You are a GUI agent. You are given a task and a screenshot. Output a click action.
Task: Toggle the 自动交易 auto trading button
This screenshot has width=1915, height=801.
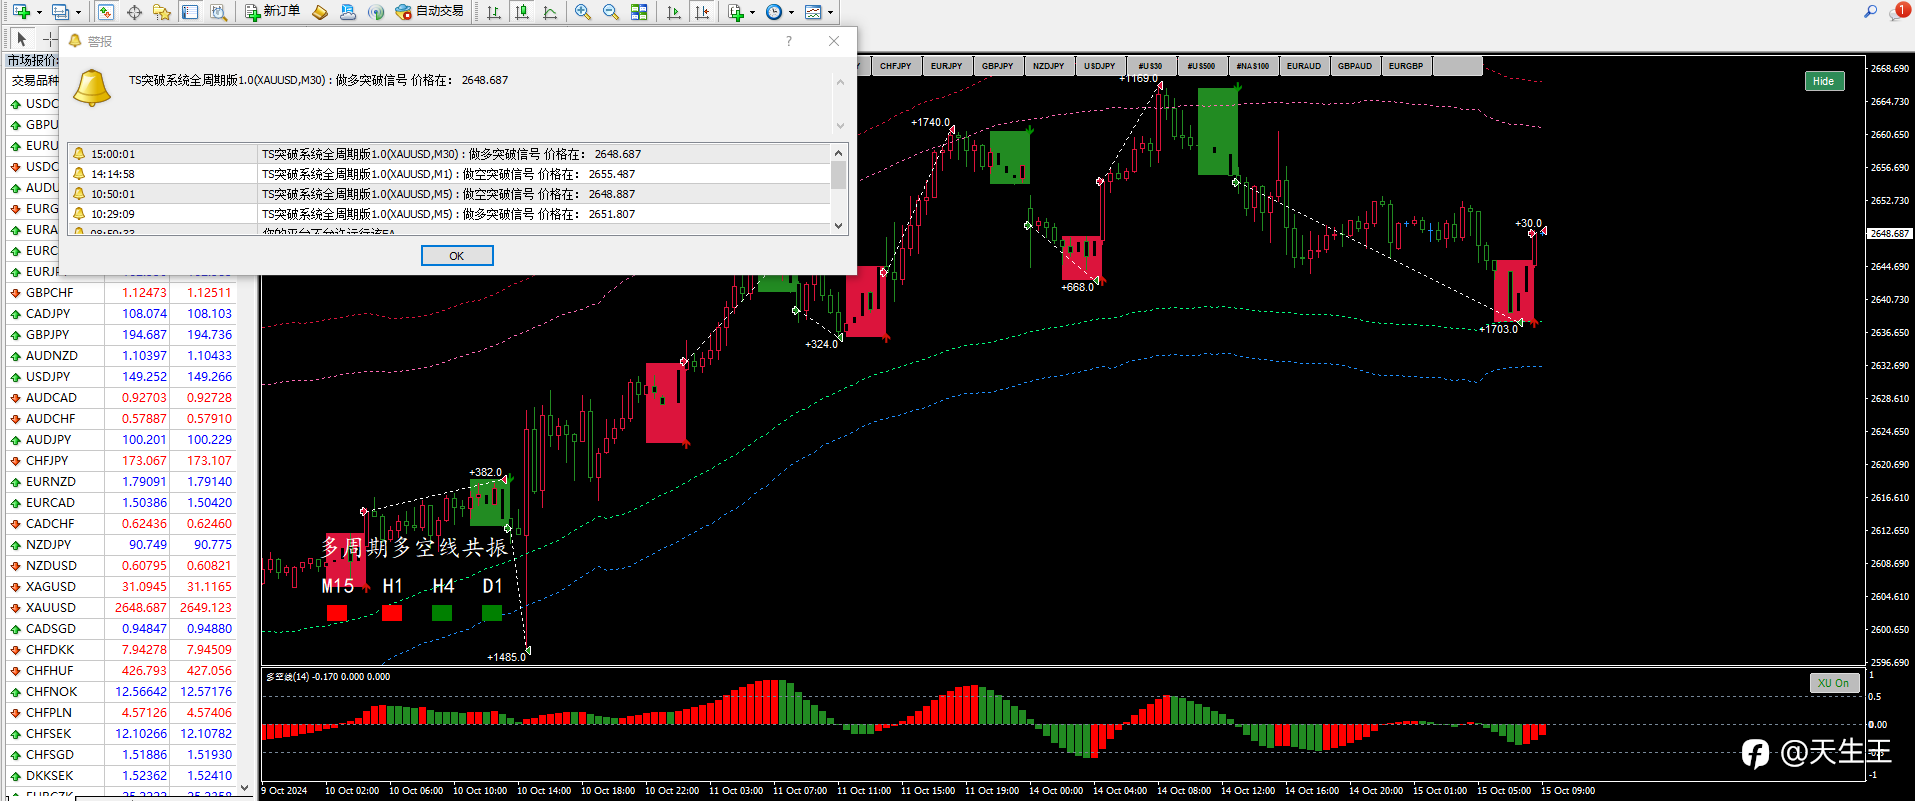click(x=430, y=12)
